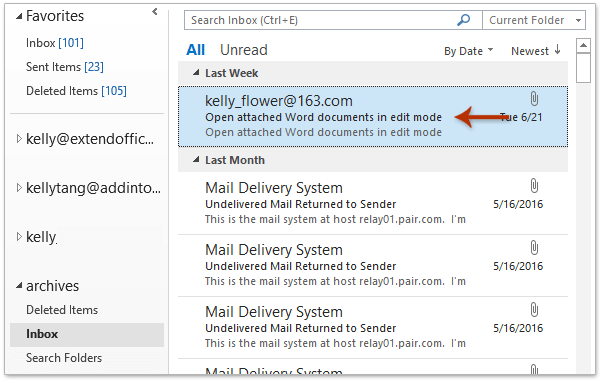Collapse the Favorites section
This screenshot has width=600, height=380.
coord(19,16)
